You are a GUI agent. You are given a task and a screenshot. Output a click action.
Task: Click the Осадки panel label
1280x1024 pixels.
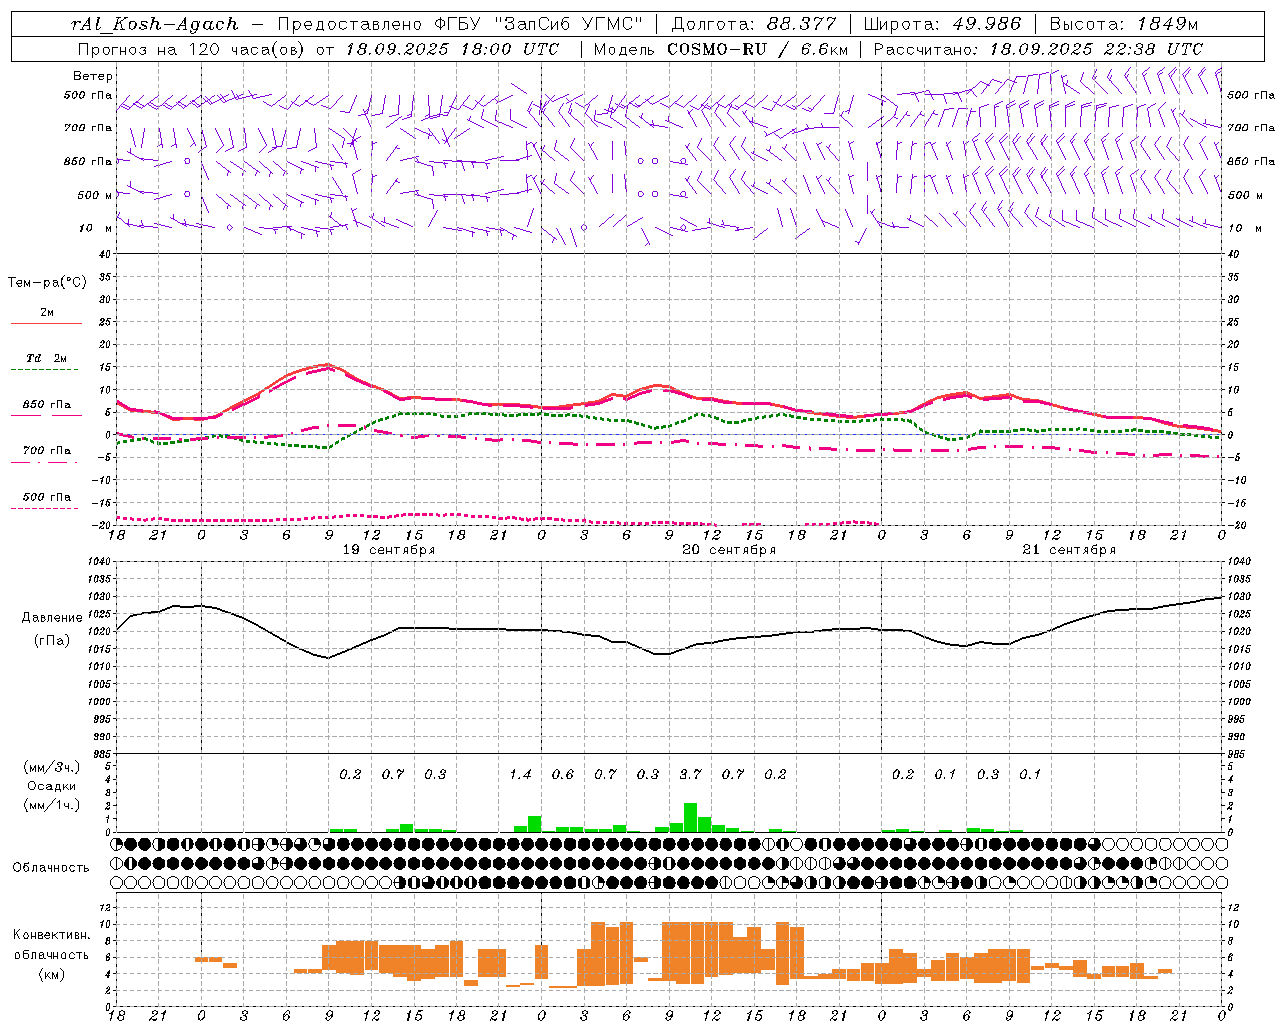click(x=52, y=786)
